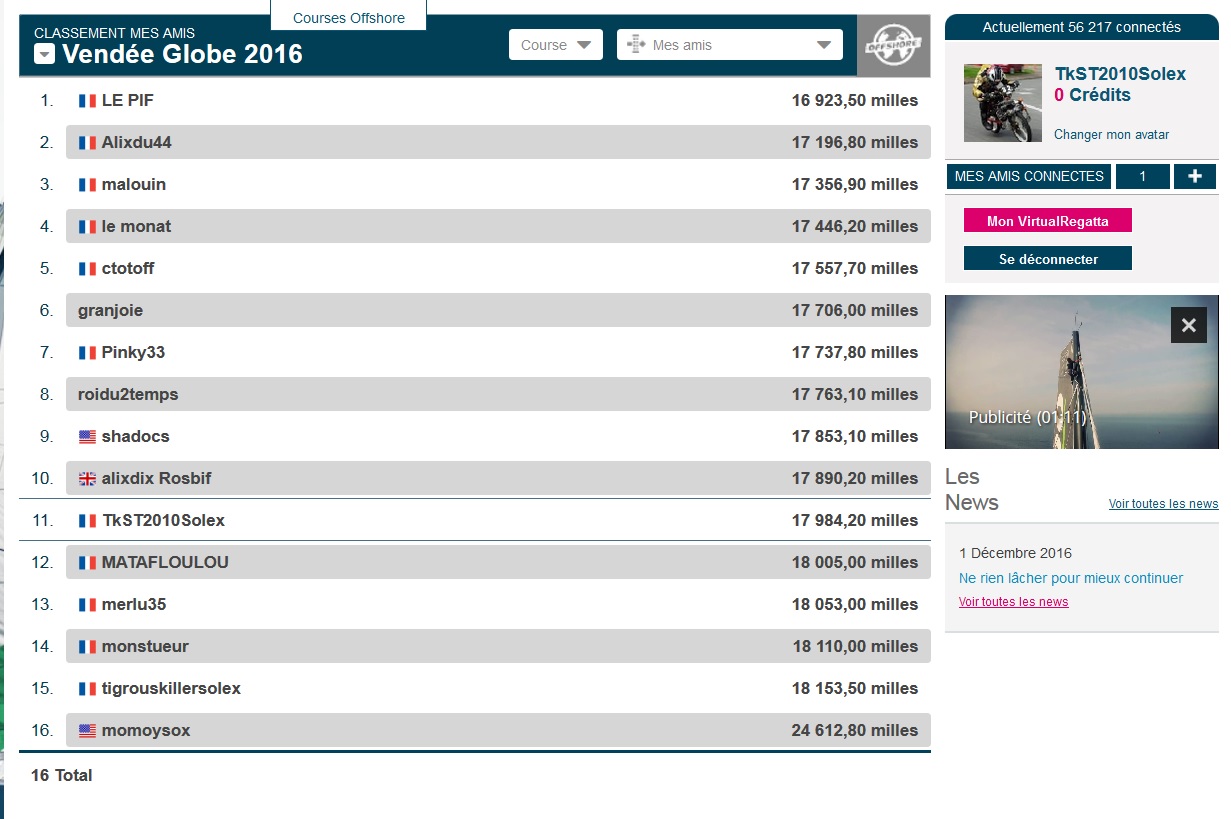Close the advertisement video with X
Screen dimensions: 1231x819
click(1188, 325)
